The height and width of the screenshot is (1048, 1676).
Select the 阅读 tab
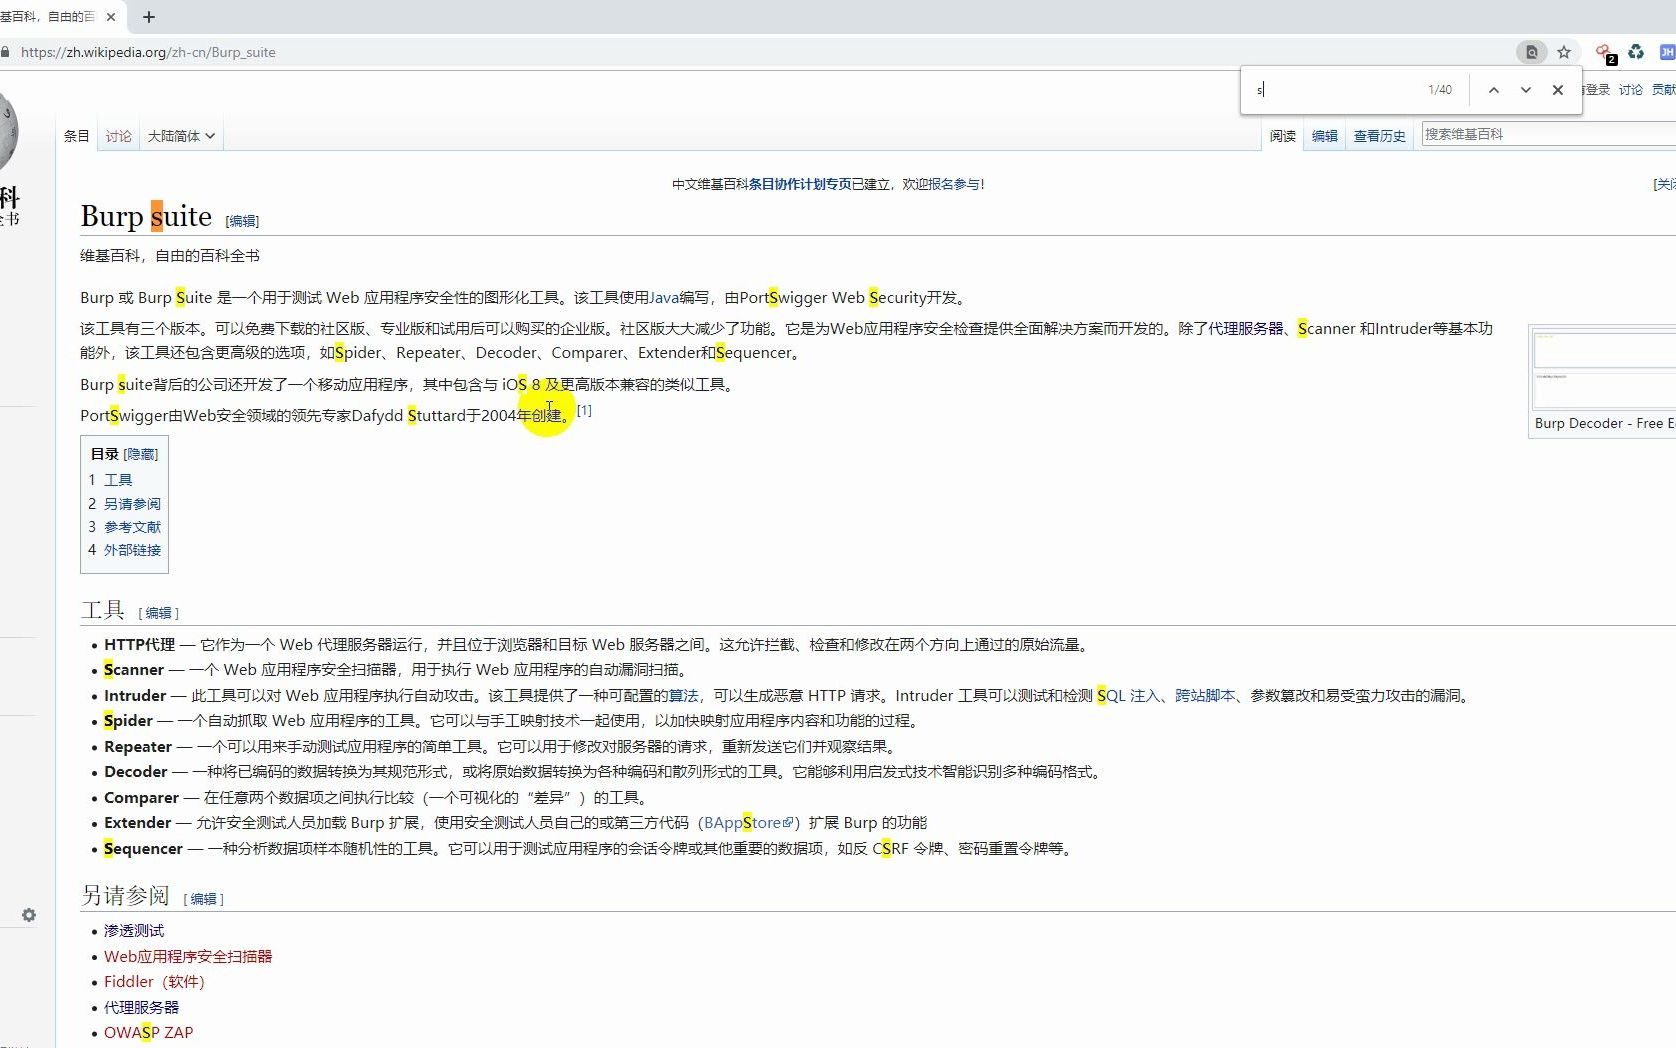pyautogui.click(x=1283, y=136)
